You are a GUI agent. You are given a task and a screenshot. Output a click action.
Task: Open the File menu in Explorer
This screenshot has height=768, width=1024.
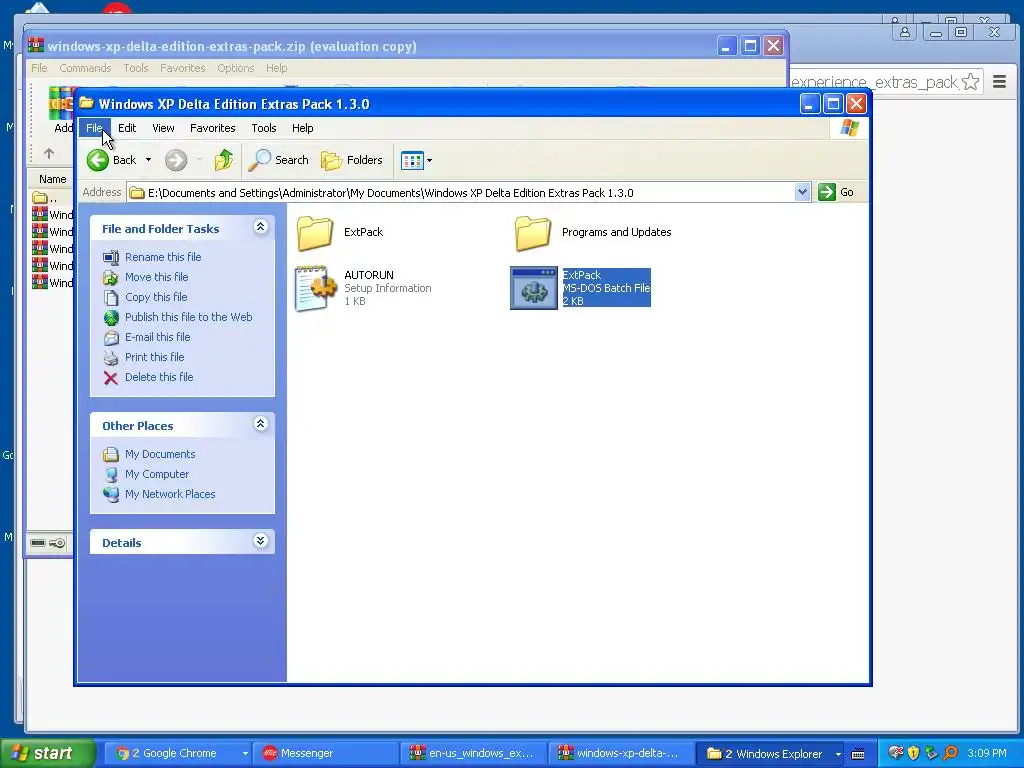(x=94, y=128)
